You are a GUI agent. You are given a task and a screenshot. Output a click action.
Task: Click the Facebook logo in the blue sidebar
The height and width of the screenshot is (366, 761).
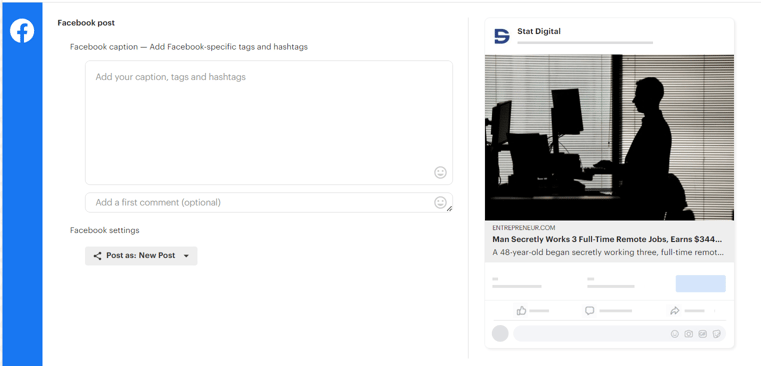22,31
